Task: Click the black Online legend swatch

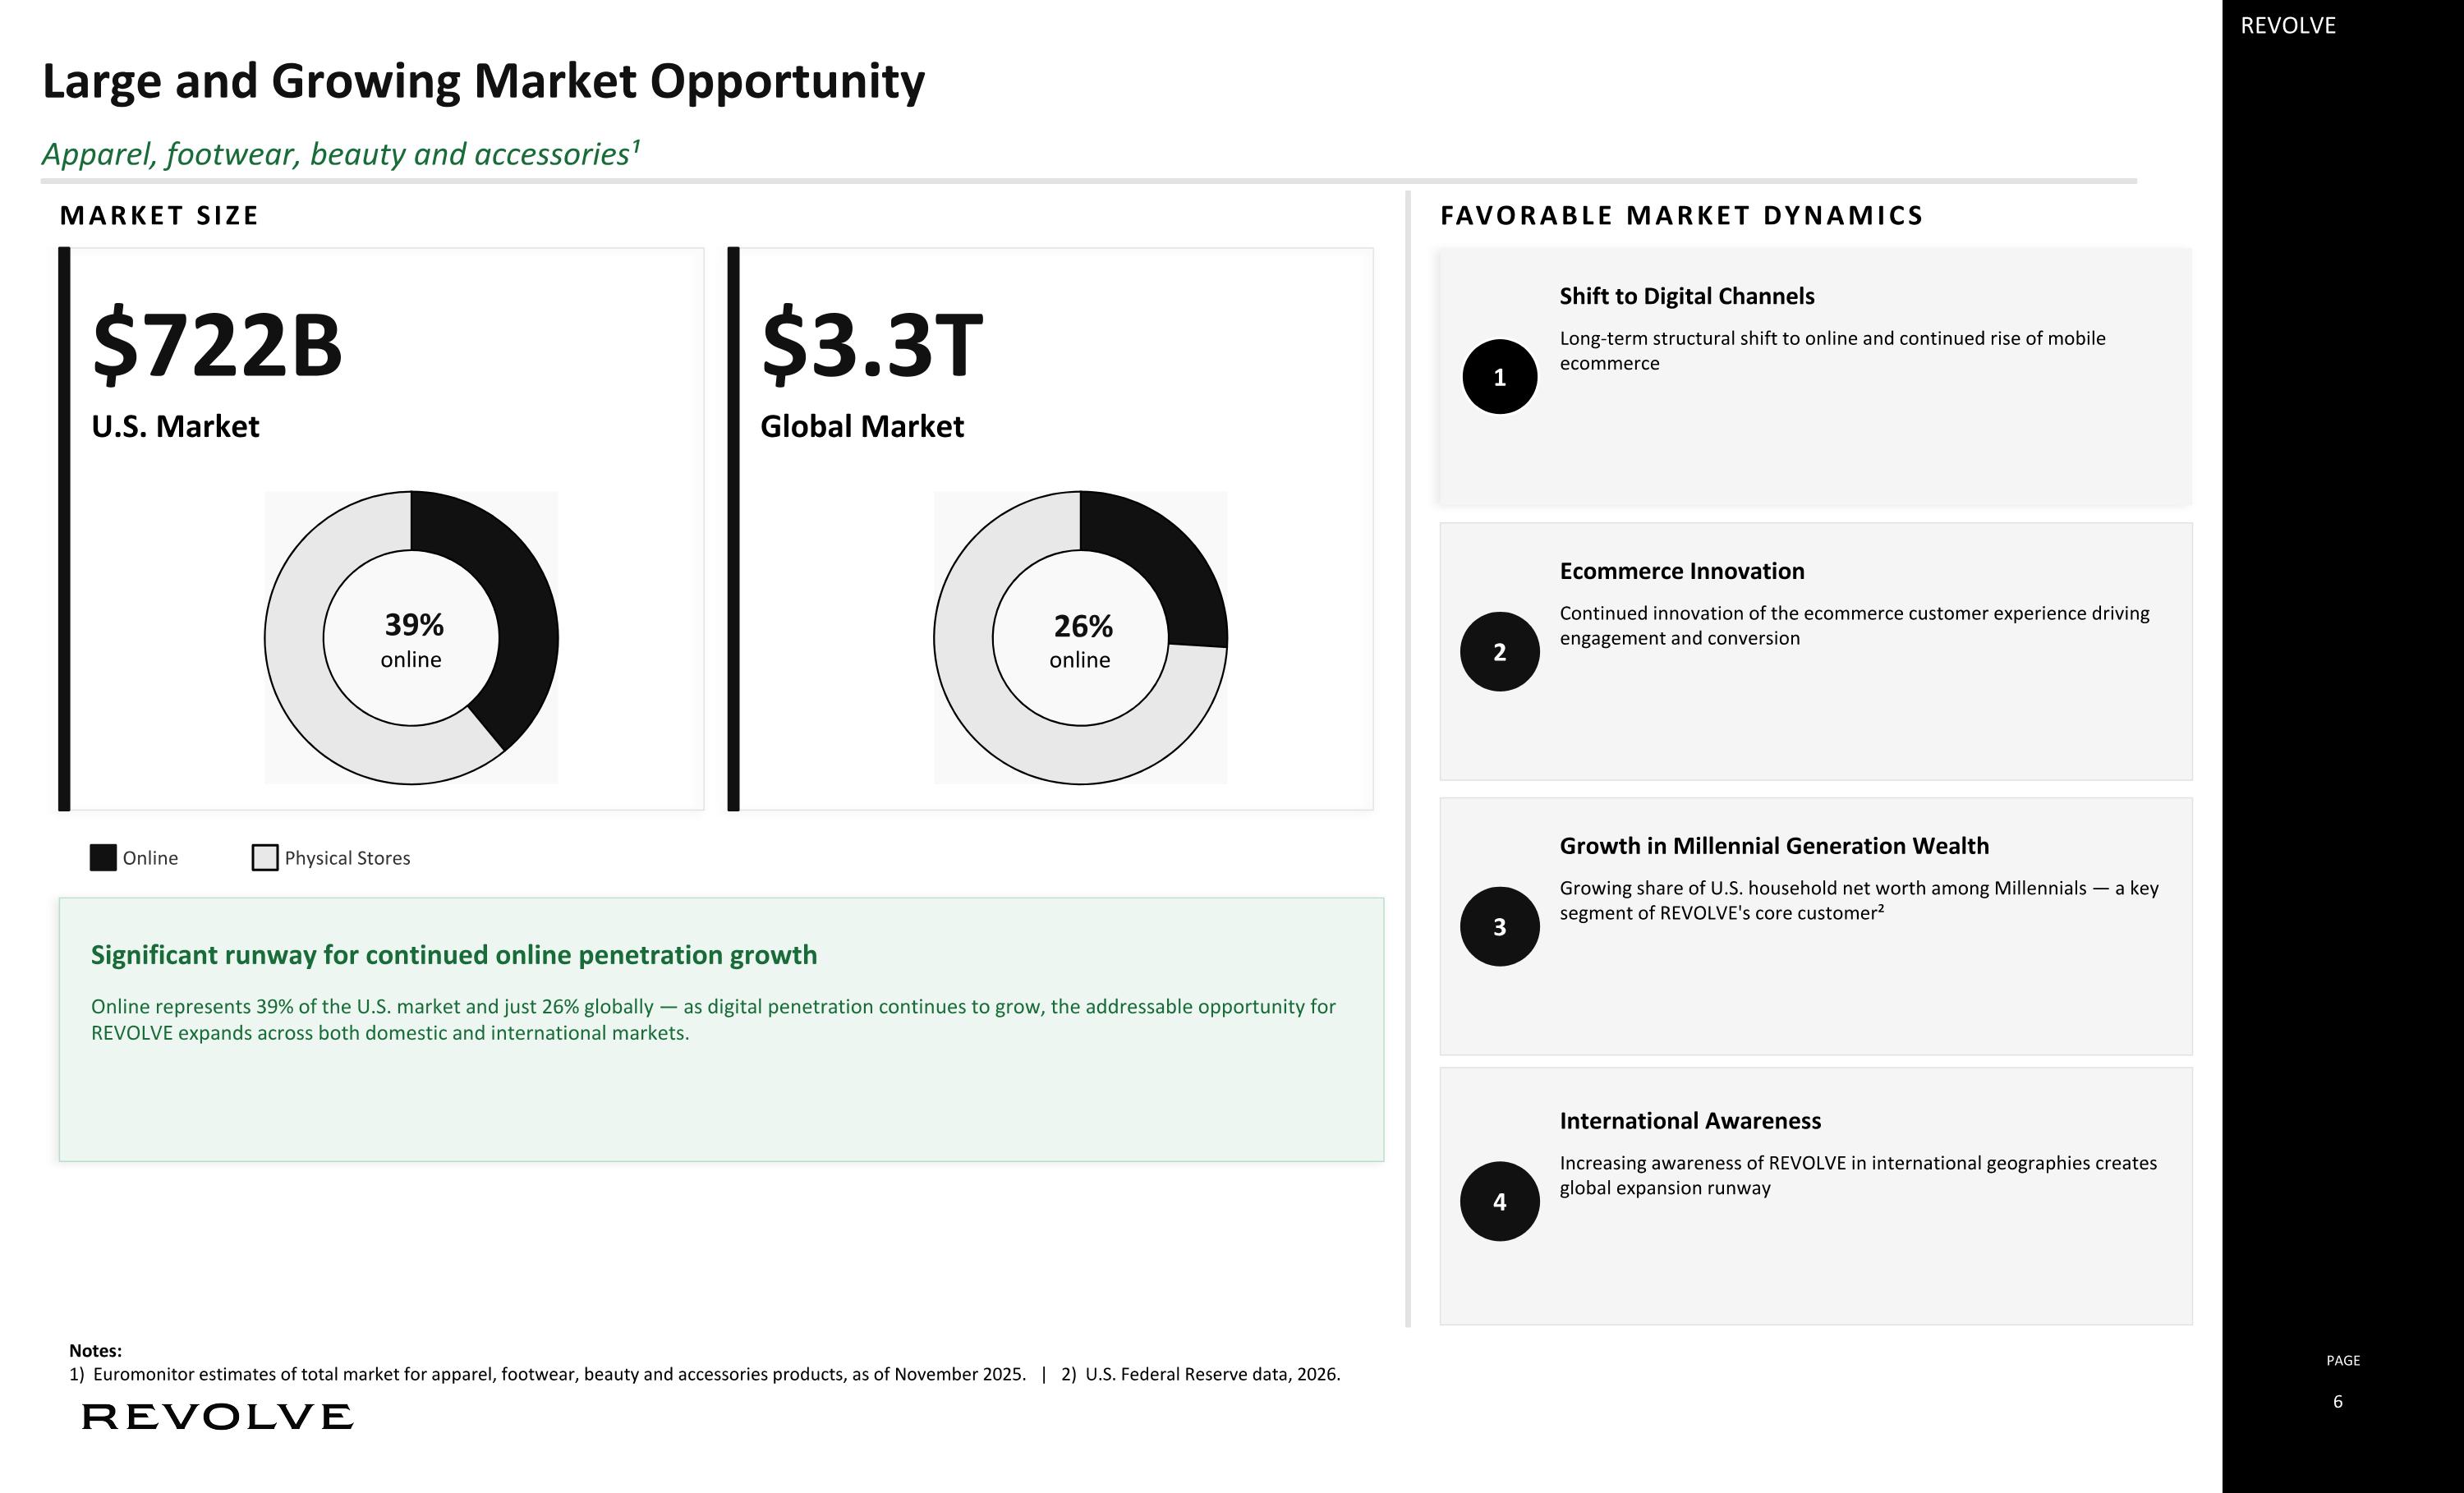Action: coord(103,858)
